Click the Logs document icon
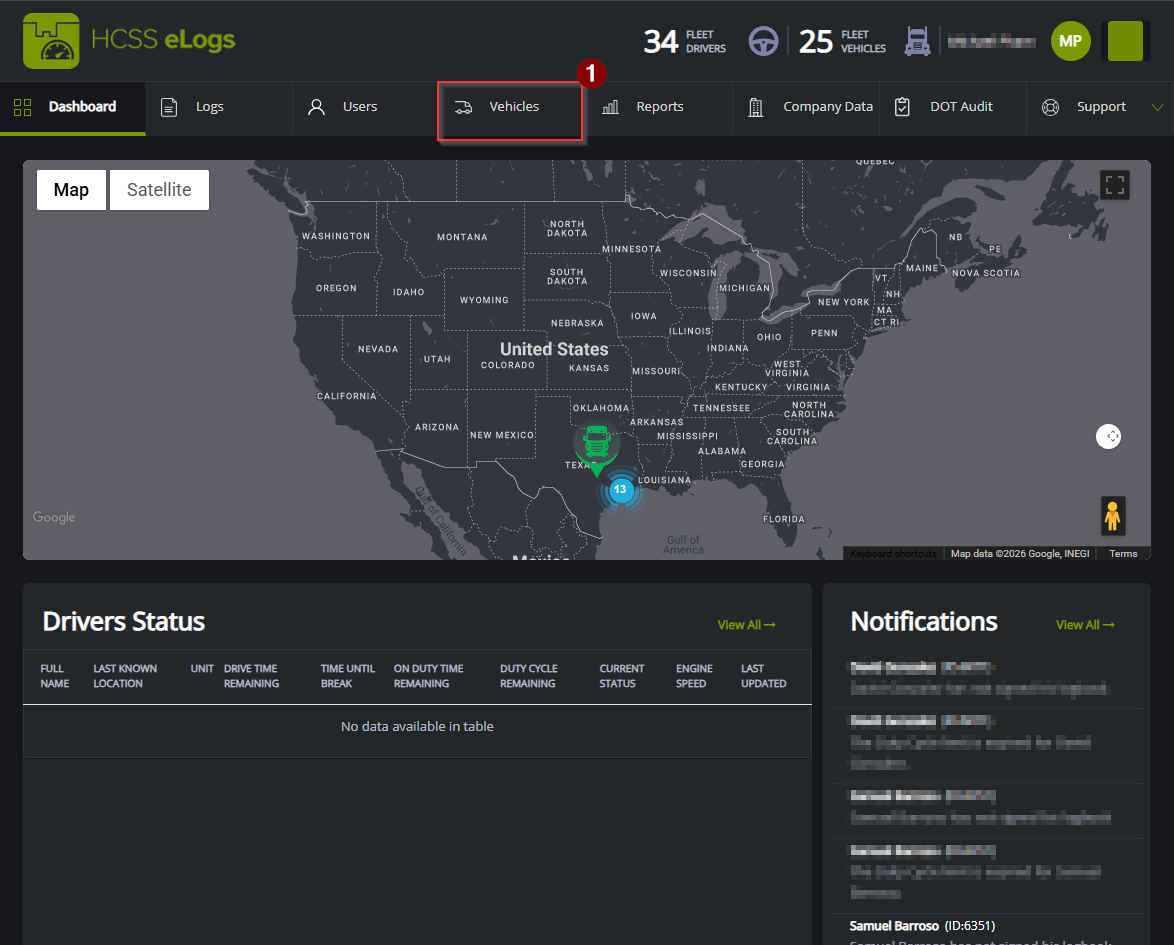 (169, 107)
